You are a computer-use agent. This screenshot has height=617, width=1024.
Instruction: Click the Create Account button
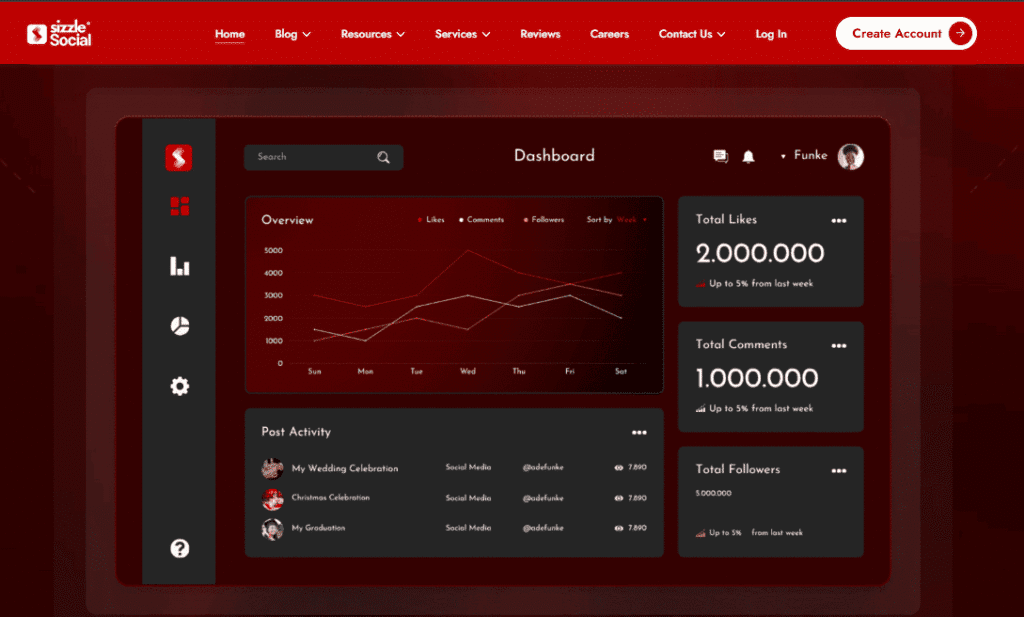click(x=906, y=33)
